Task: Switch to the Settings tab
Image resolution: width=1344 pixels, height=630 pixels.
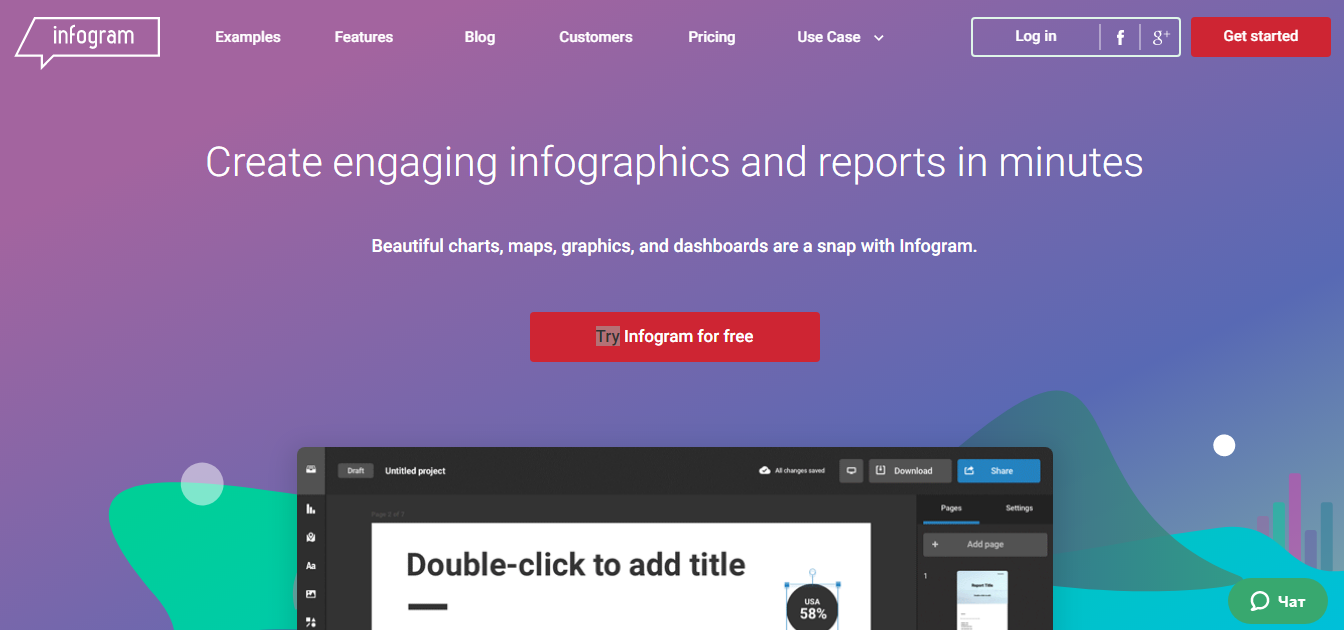Action: tap(1019, 508)
